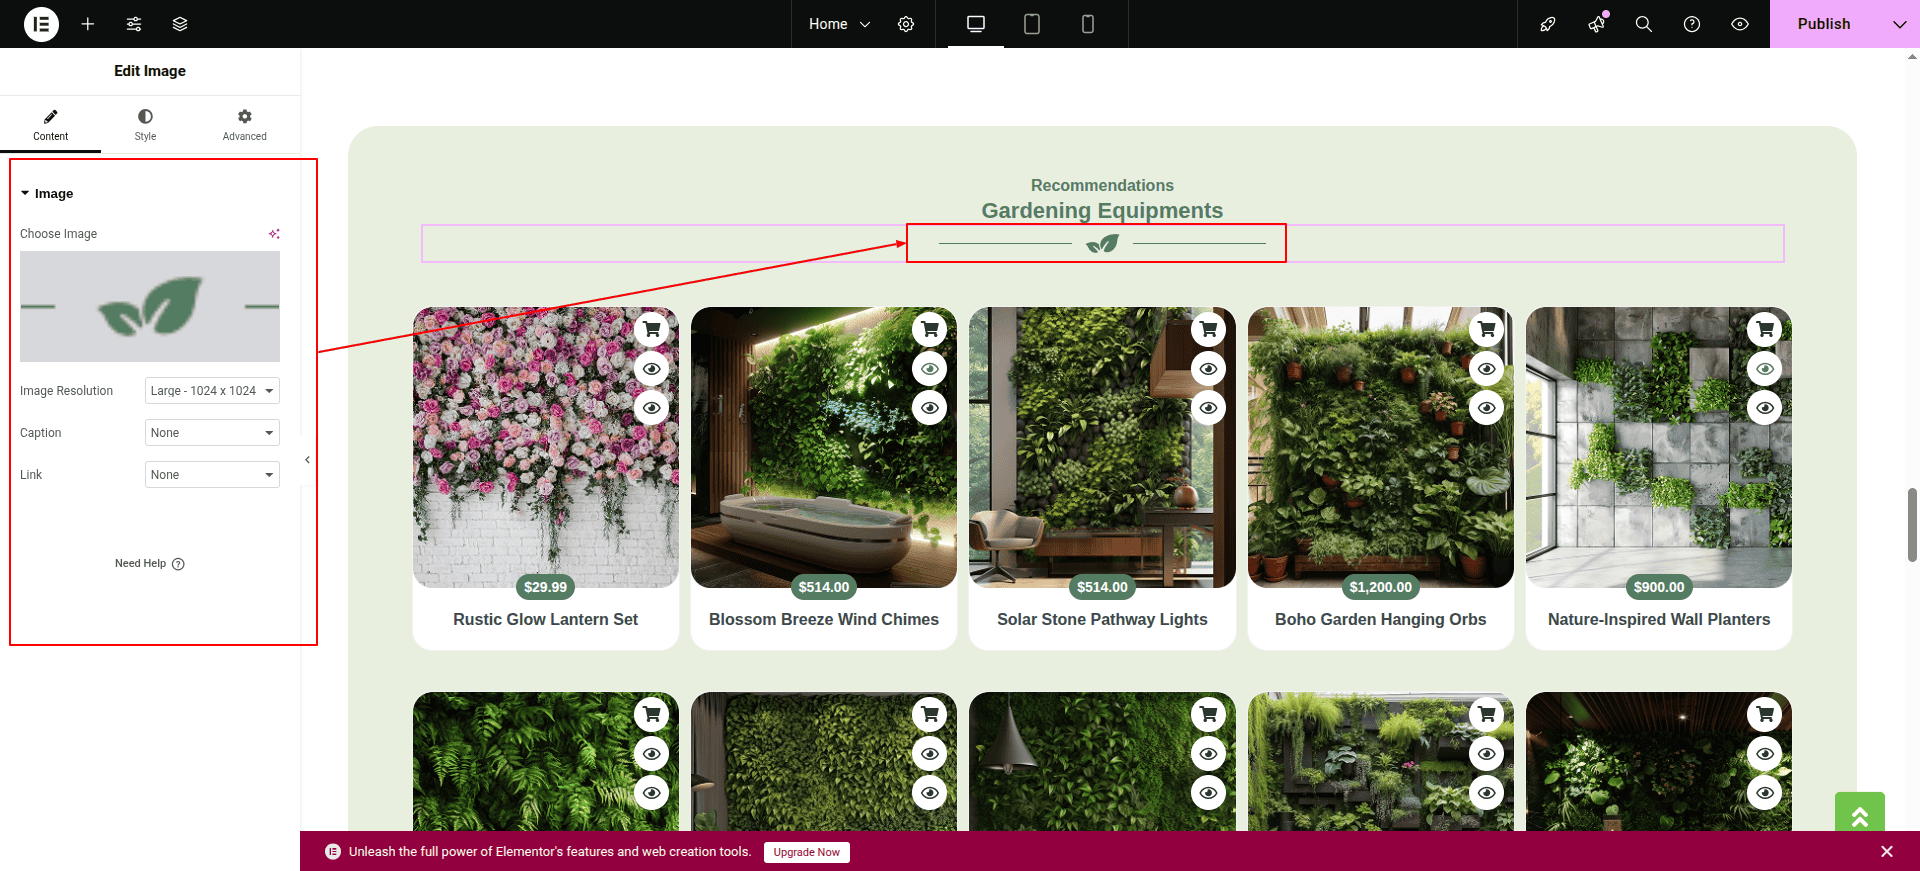Click cart icon on Boho Garden Hanging Orbs
The width and height of the screenshot is (1920, 871).
pos(1487,329)
